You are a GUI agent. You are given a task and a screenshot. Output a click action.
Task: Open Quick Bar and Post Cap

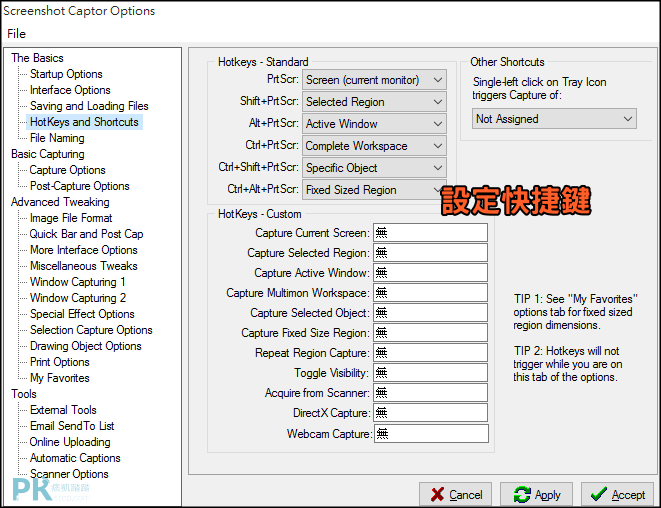coord(86,234)
